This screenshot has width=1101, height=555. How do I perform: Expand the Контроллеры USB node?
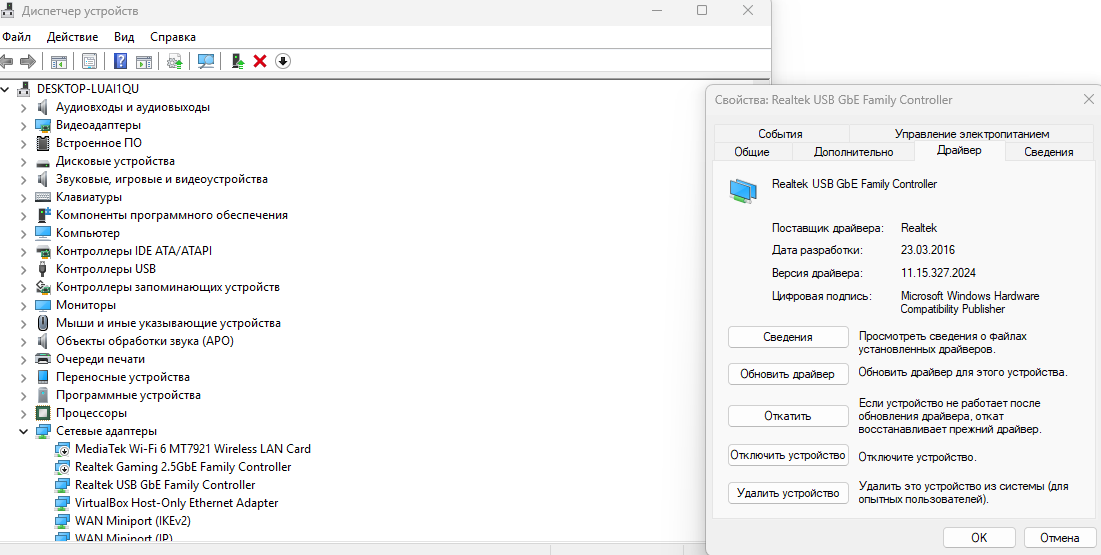(x=24, y=269)
